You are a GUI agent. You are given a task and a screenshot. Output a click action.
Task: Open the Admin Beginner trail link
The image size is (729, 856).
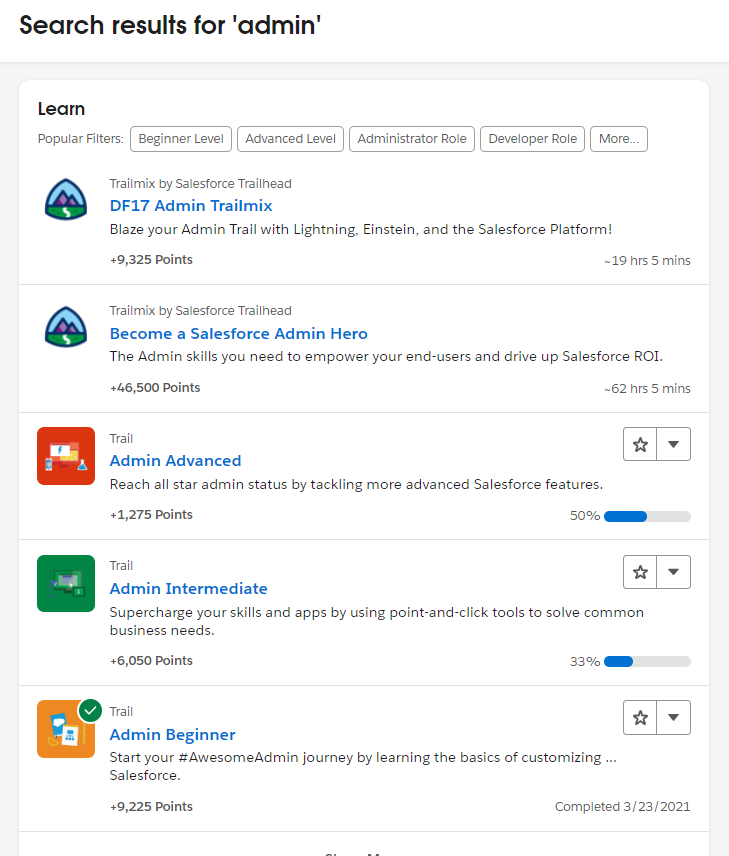[x=173, y=735]
